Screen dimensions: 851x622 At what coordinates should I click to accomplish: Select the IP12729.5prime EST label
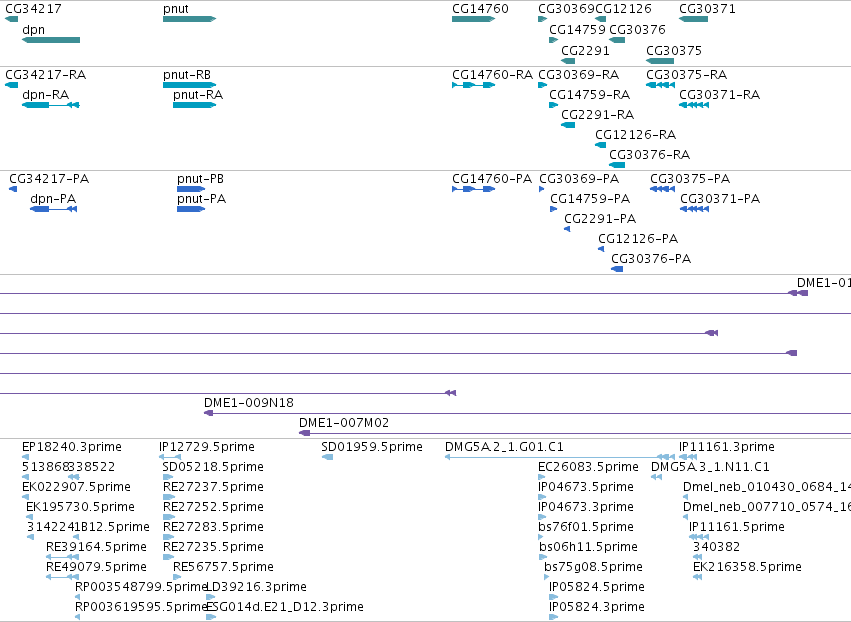point(207,447)
